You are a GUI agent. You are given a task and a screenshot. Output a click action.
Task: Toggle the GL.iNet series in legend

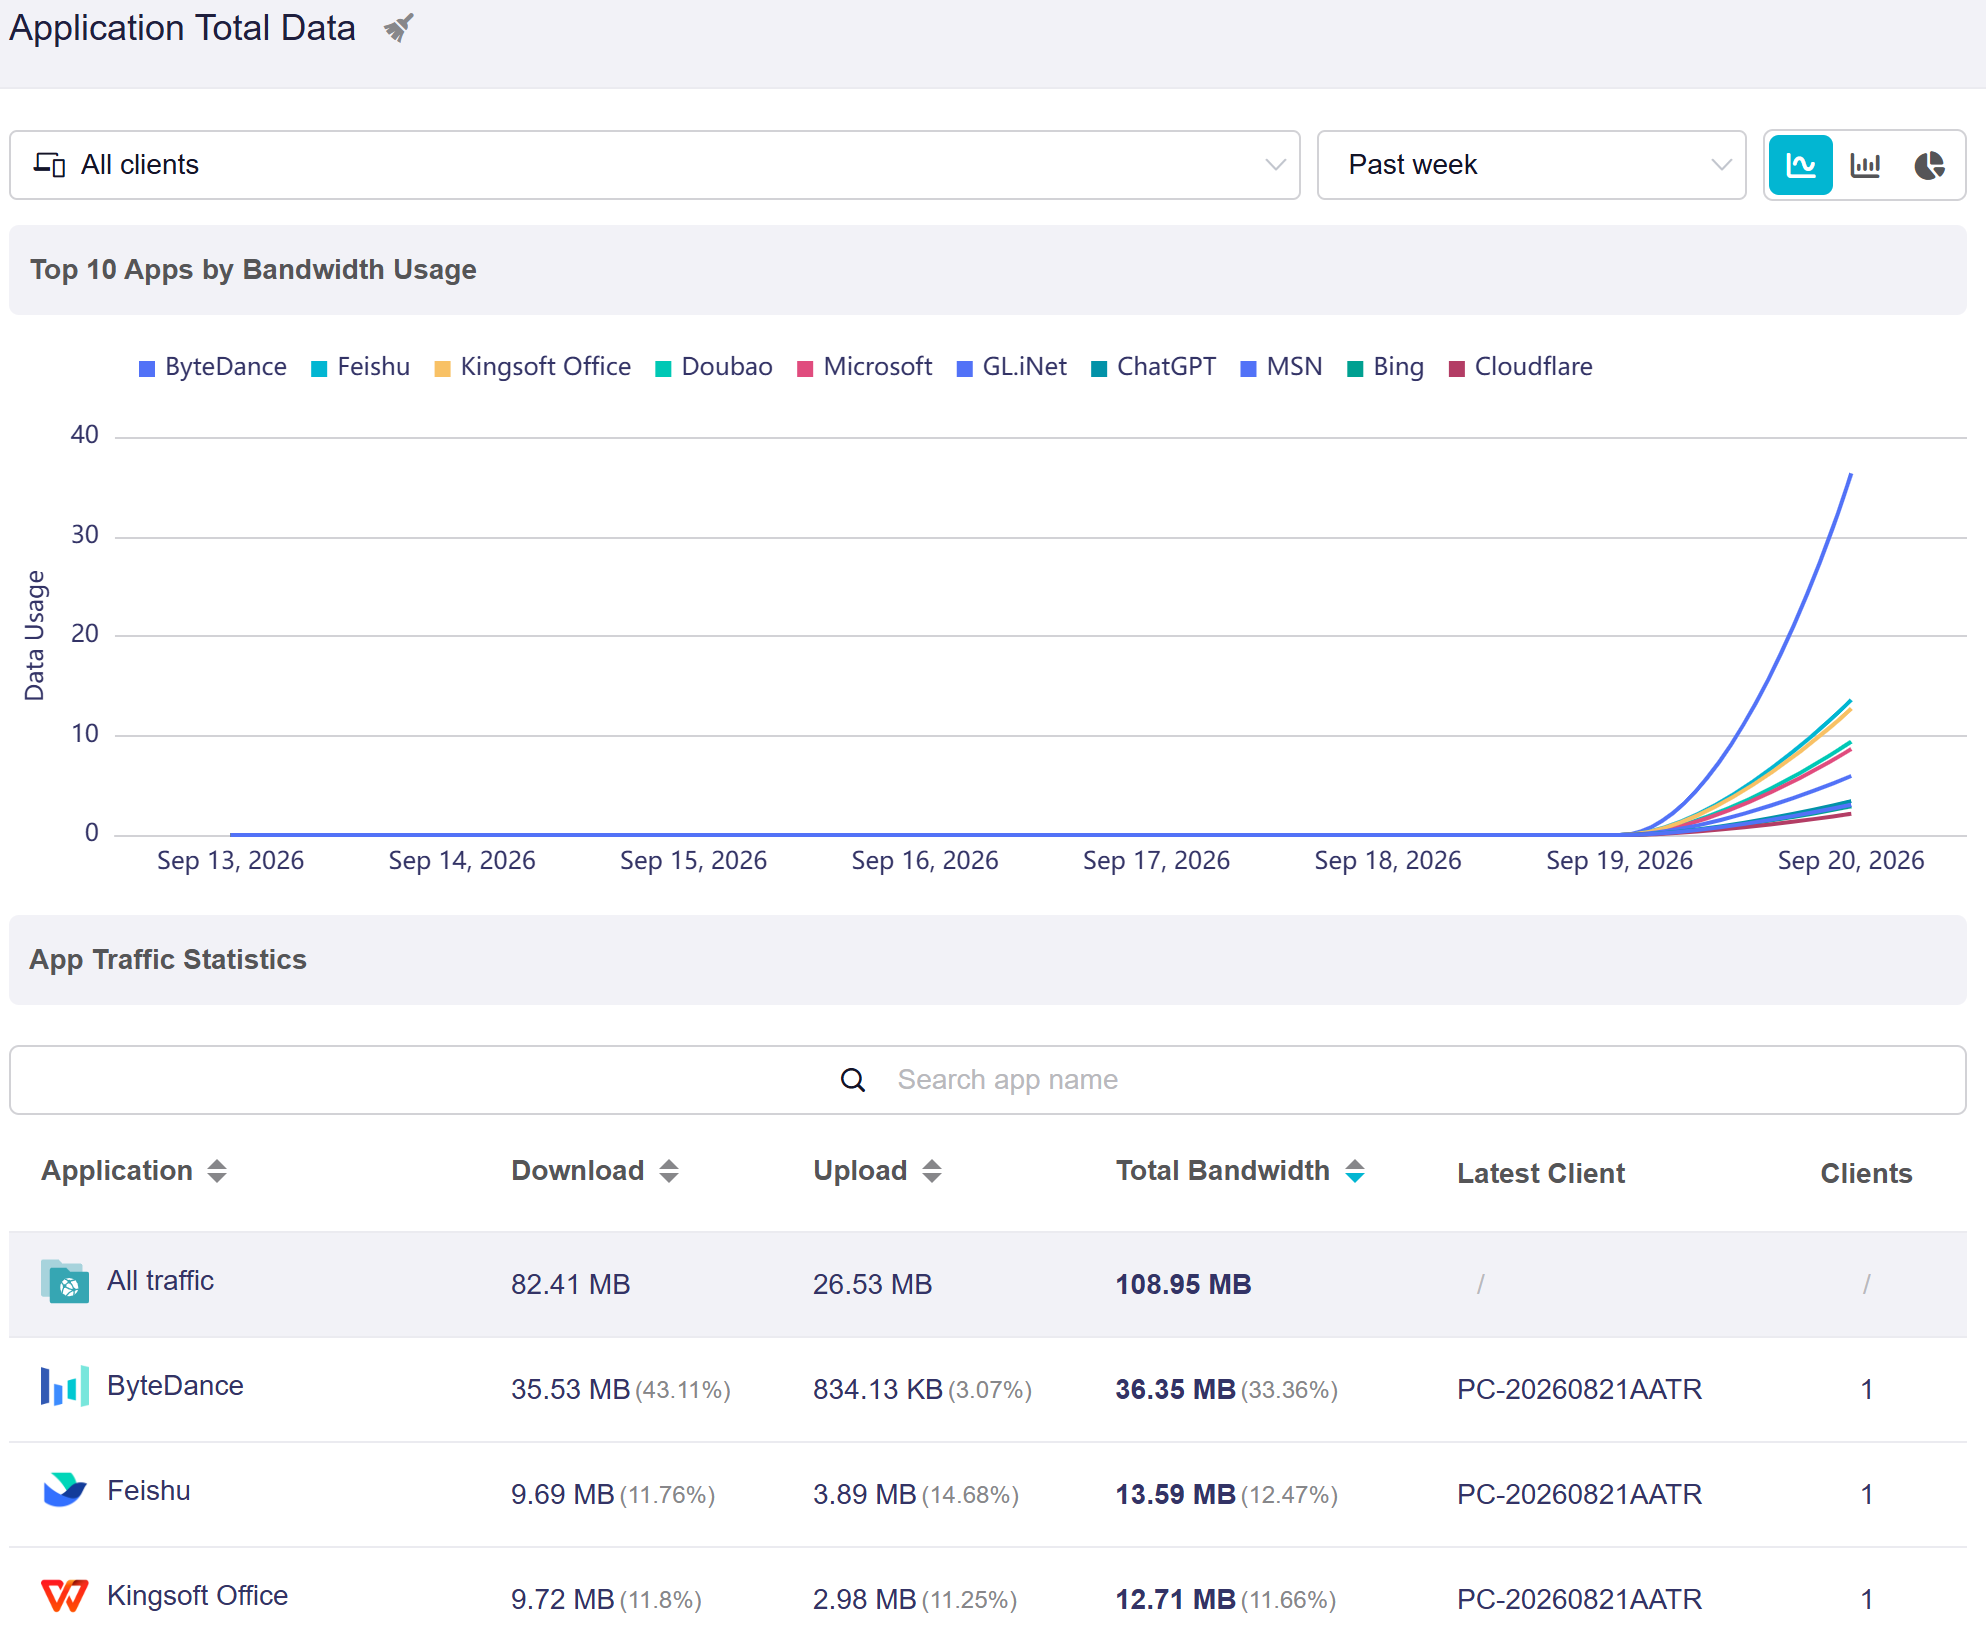(x=1012, y=367)
